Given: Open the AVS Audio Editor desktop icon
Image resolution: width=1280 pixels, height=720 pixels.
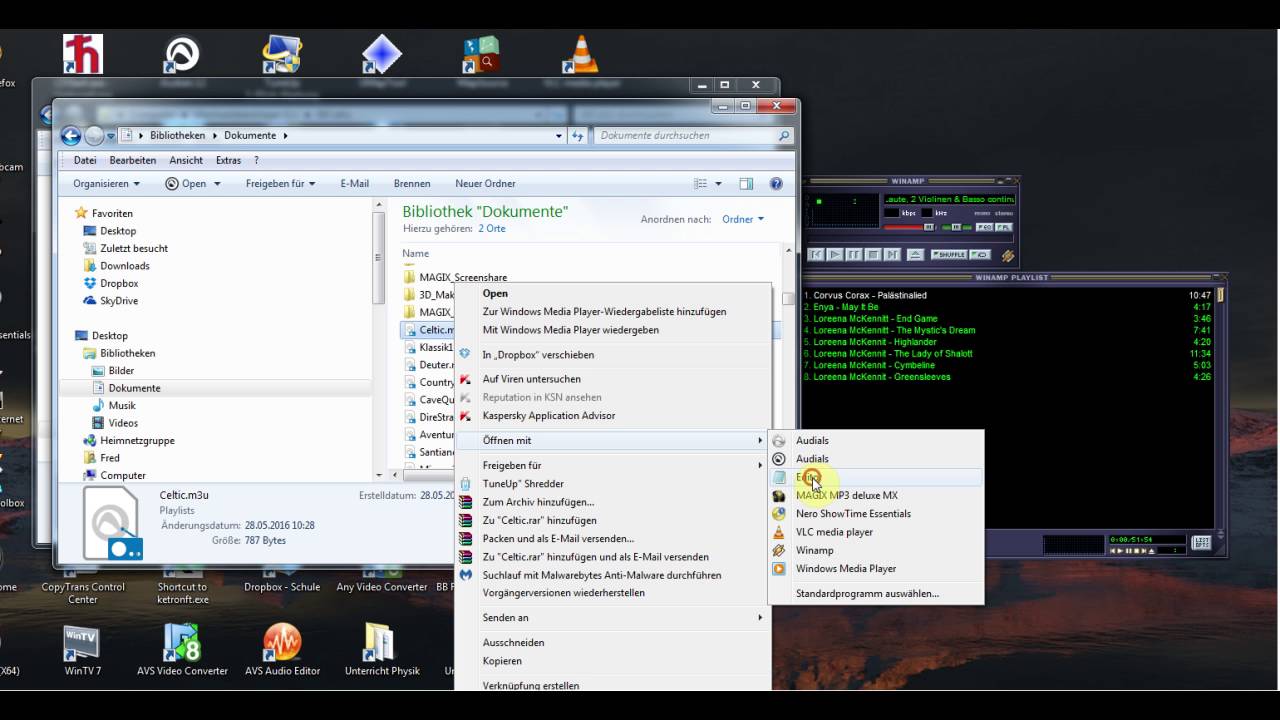Looking at the screenshot, I should coord(282,650).
